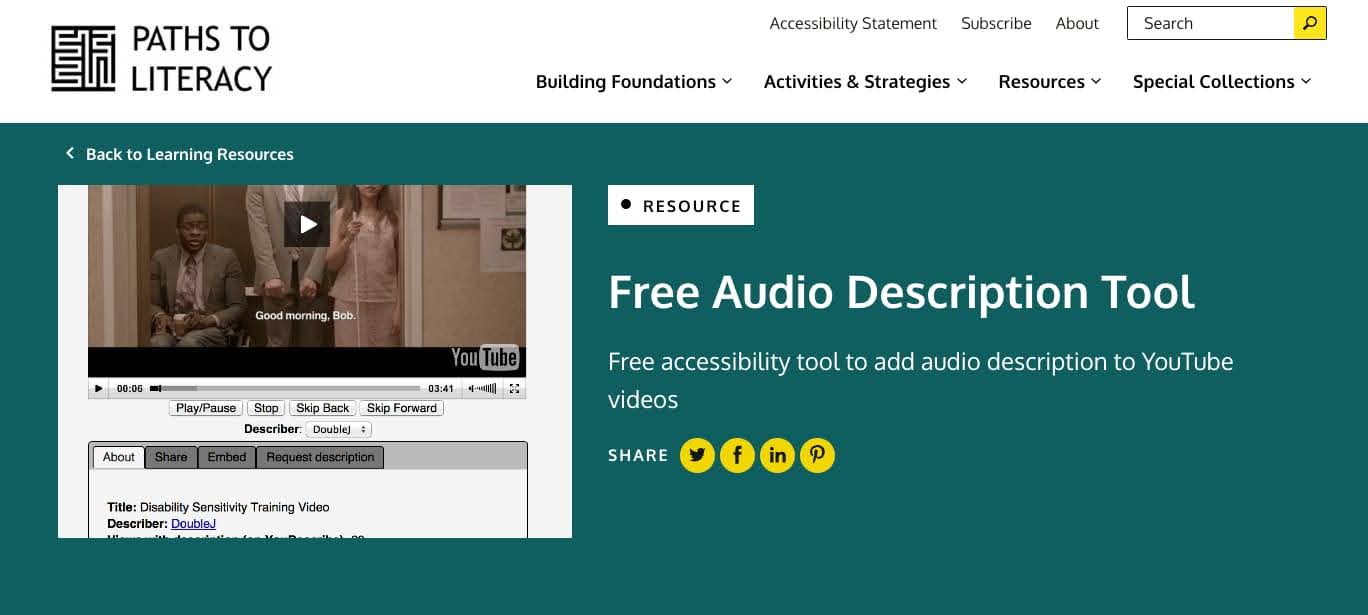The width and height of the screenshot is (1368, 615).
Task: Click the 03:41 duration text
Action: (441, 388)
